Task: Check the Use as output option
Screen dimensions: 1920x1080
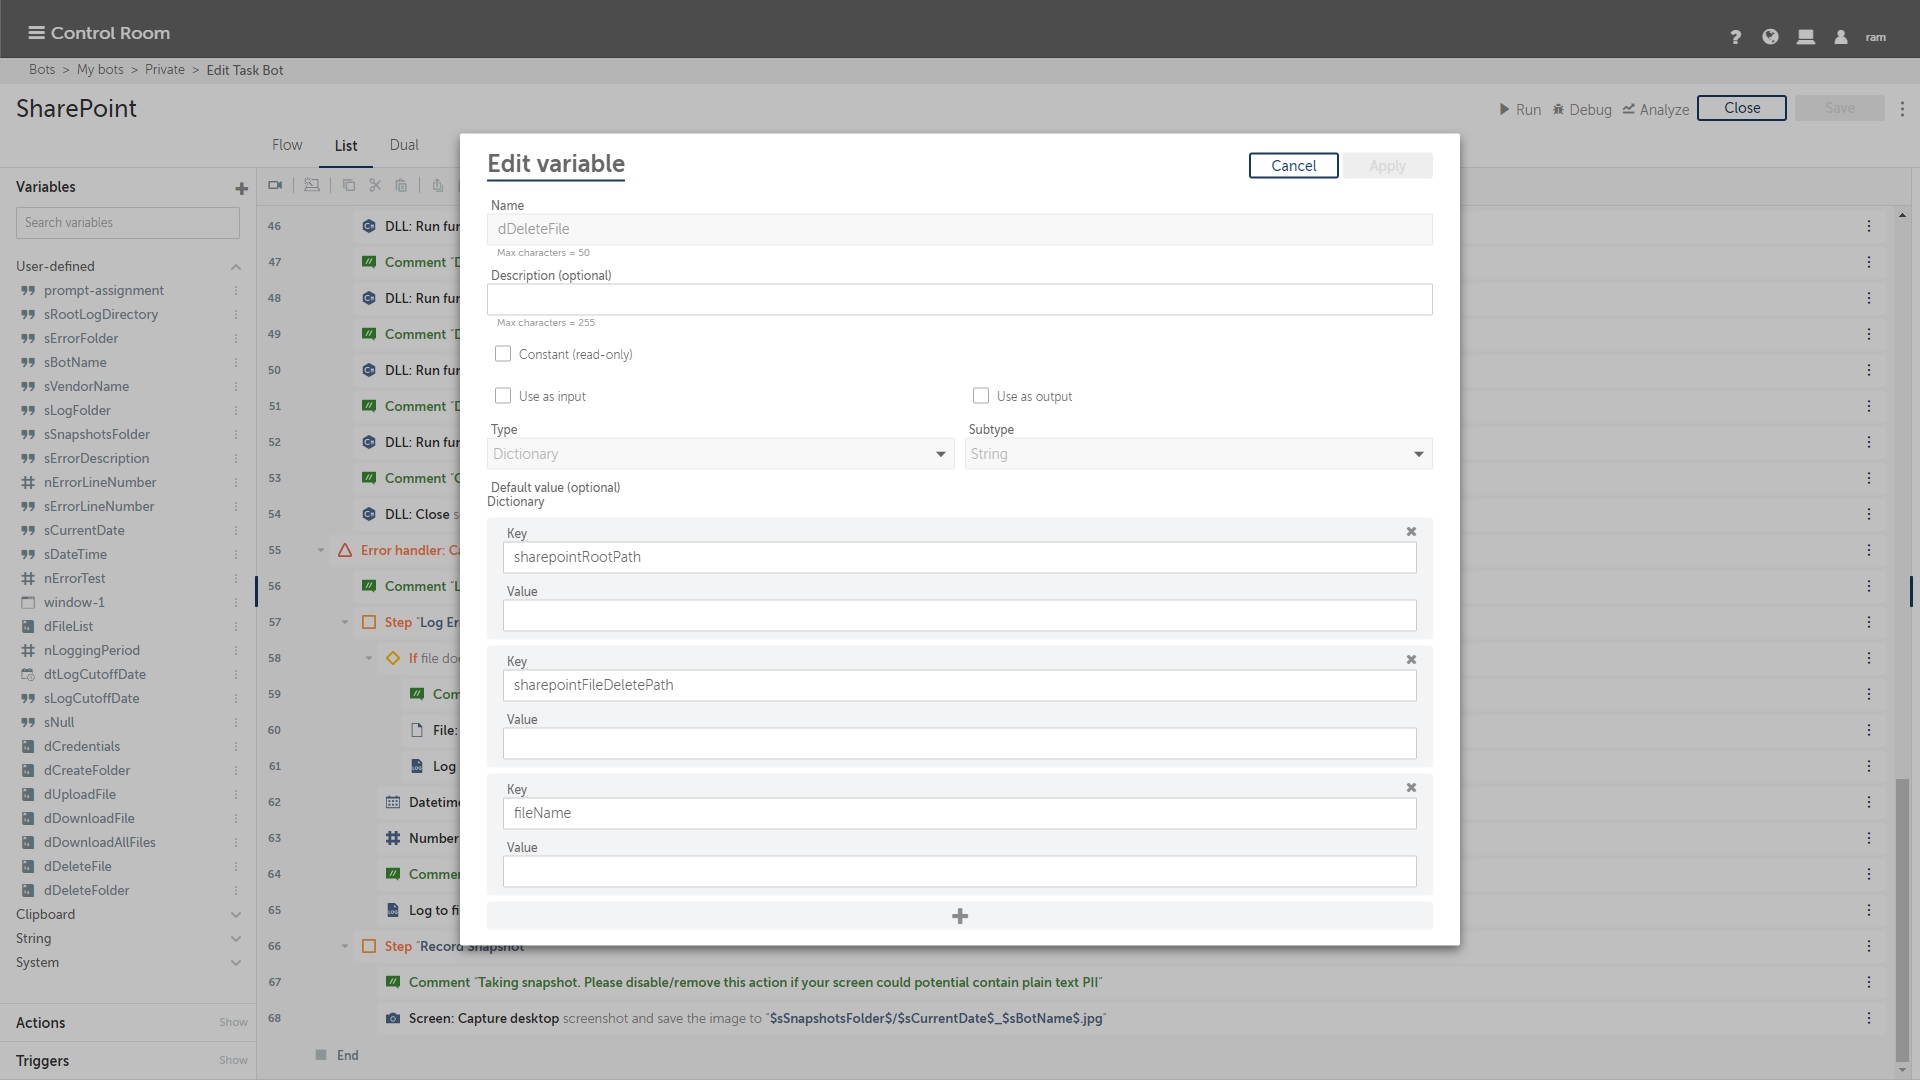Action: (x=981, y=396)
